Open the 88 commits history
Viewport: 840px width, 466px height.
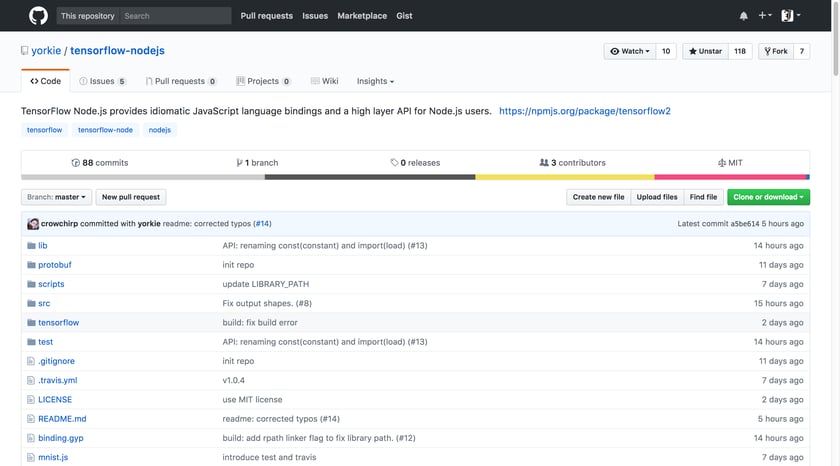tap(100, 163)
